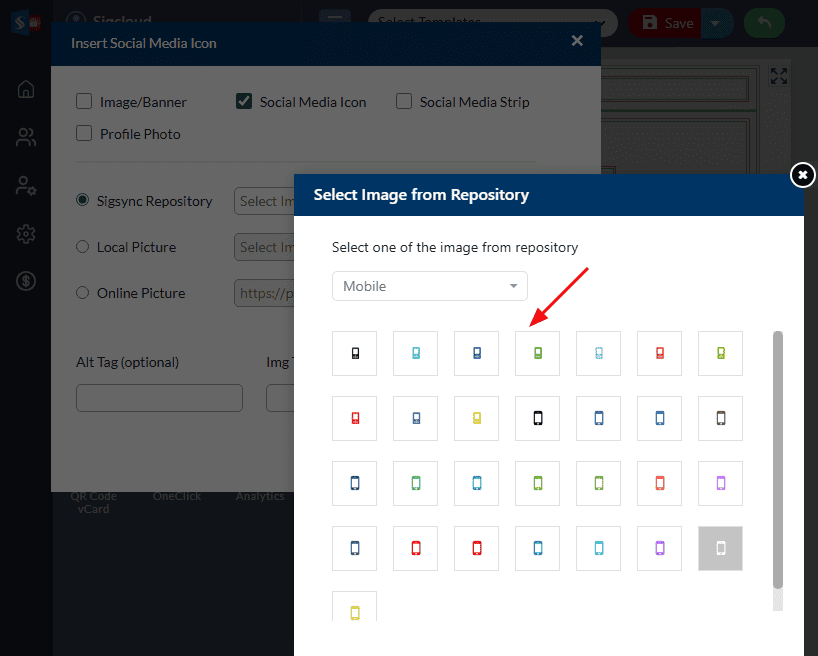Open the Save button dropdown arrow
The image size is (818, 656).
716,22
